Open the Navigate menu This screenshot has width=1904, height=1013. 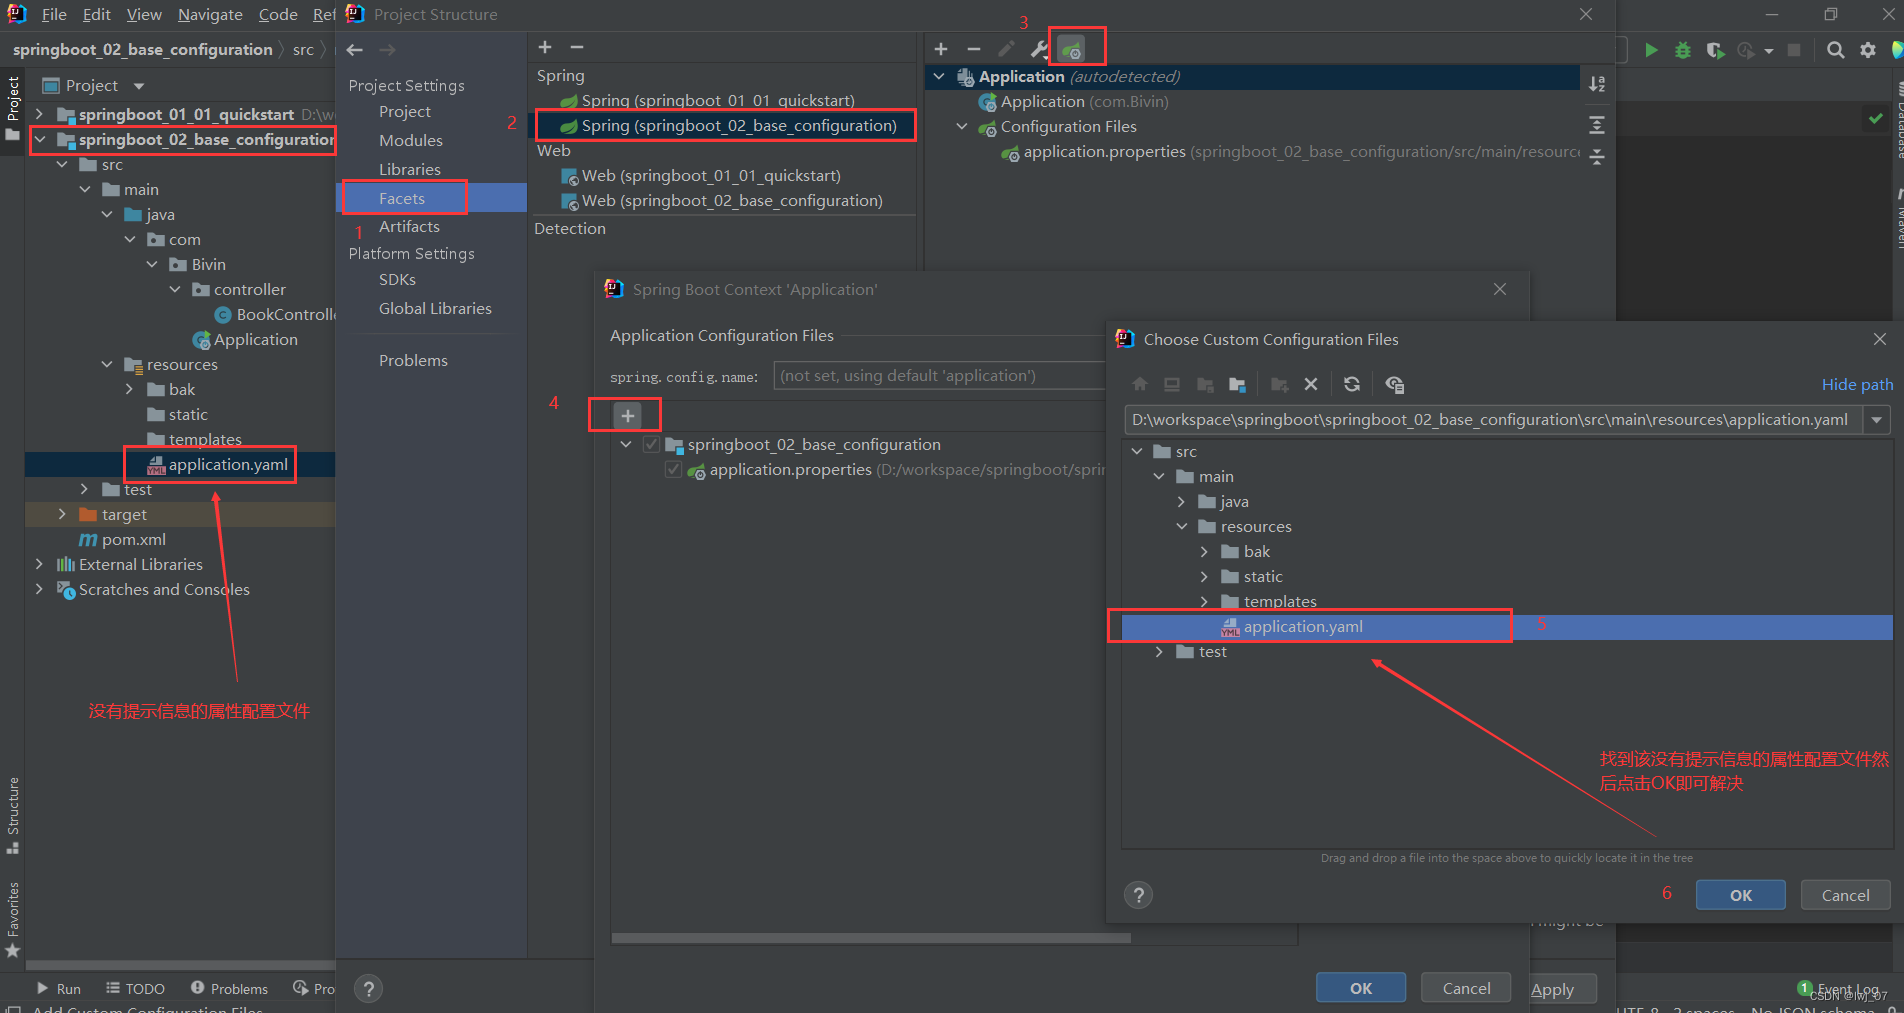coord(210,15)
